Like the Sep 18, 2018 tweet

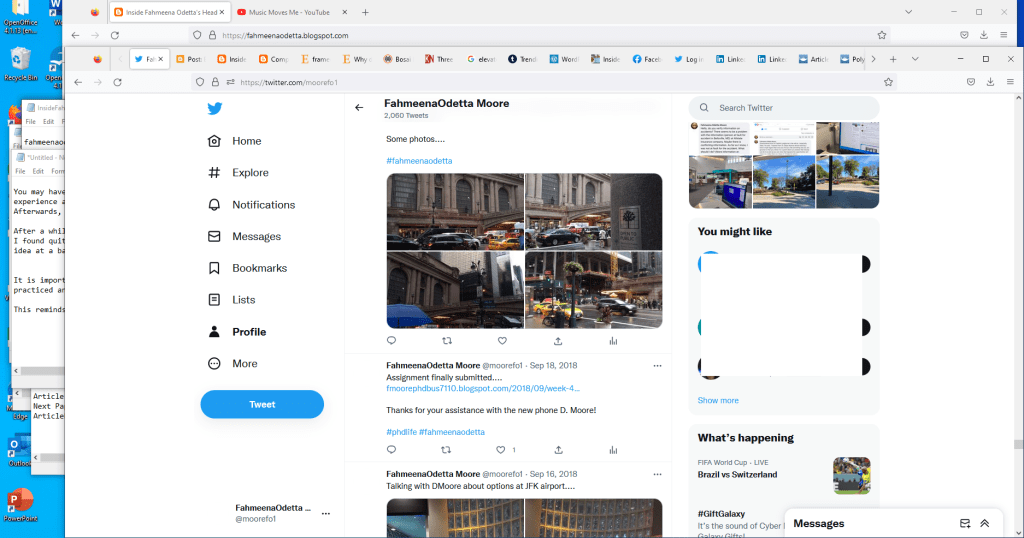502,450
